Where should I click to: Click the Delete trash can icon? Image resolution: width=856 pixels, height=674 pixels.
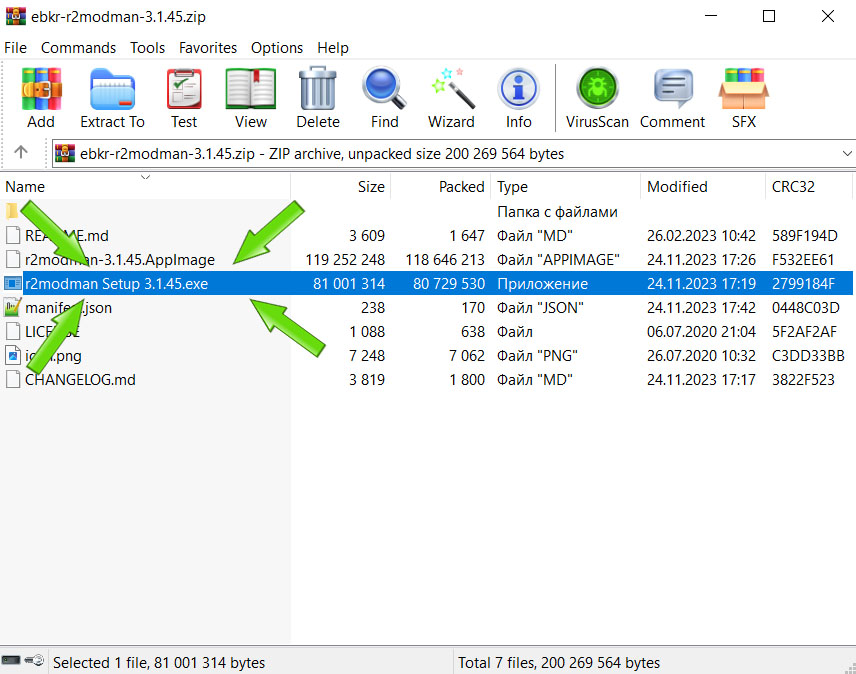[318, 88]
